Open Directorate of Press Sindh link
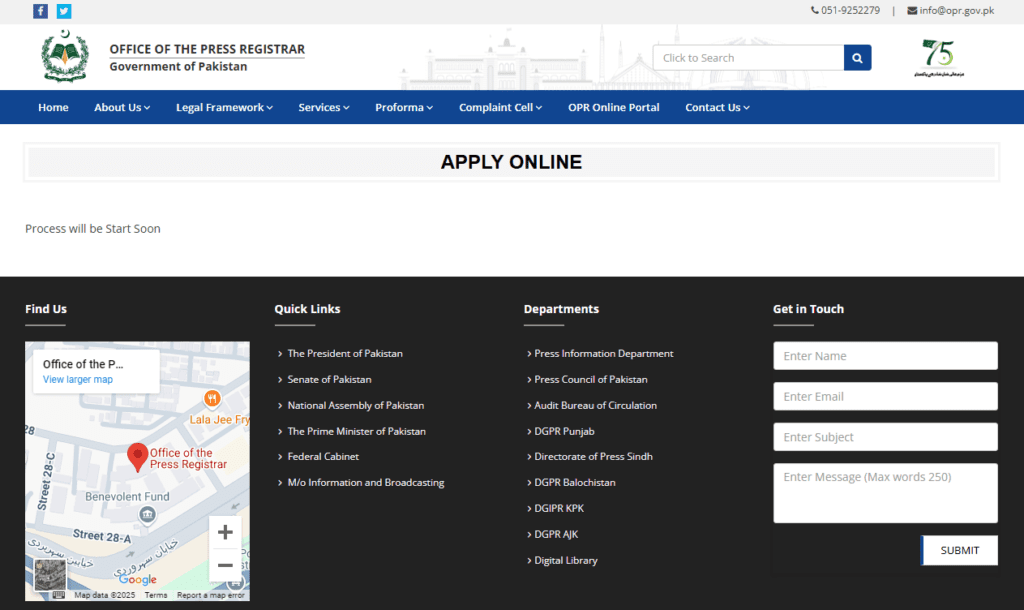Screen dimensions: 1024x610 click(x=594, y=457)
